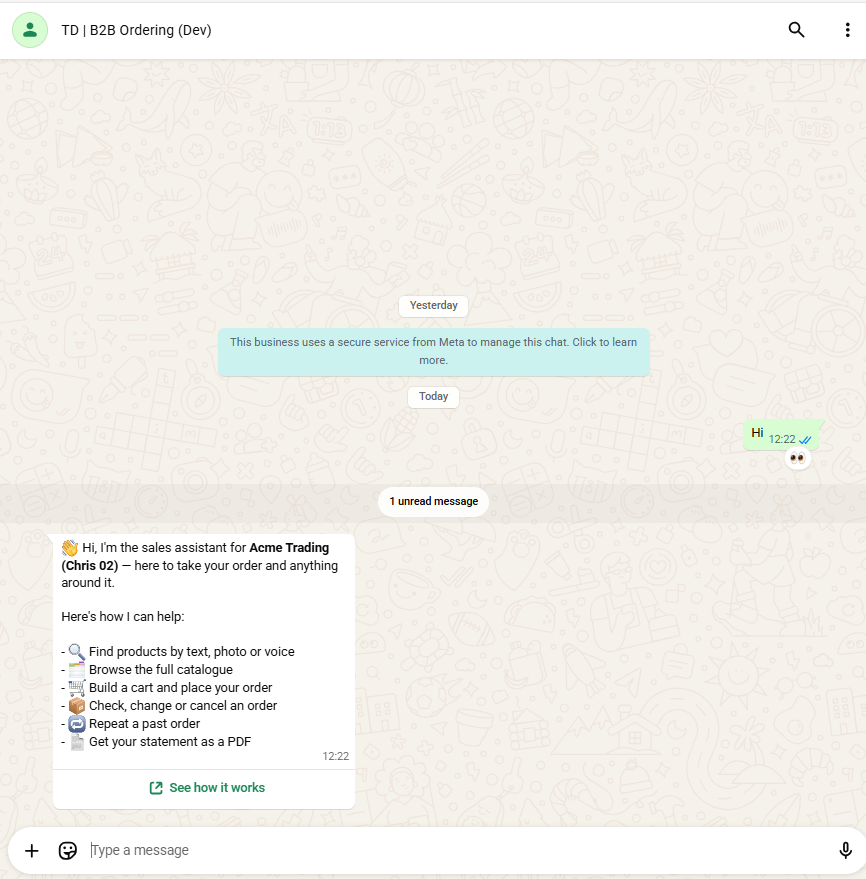Viewport: 866px width, 879px height.
Task: Click the document page emoji beside statement PDF
Action: 77,742
